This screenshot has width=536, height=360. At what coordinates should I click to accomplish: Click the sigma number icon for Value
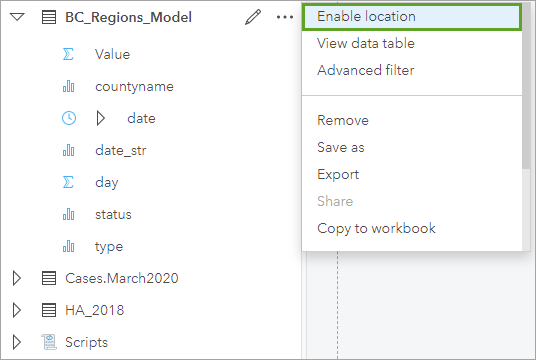tap(68, 54)
